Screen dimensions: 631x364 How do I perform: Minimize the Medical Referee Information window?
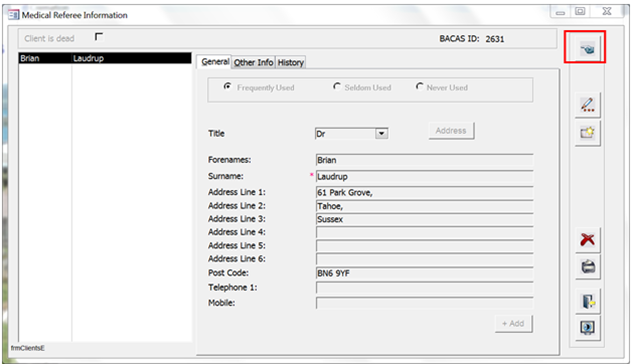[x=561, y=12]
